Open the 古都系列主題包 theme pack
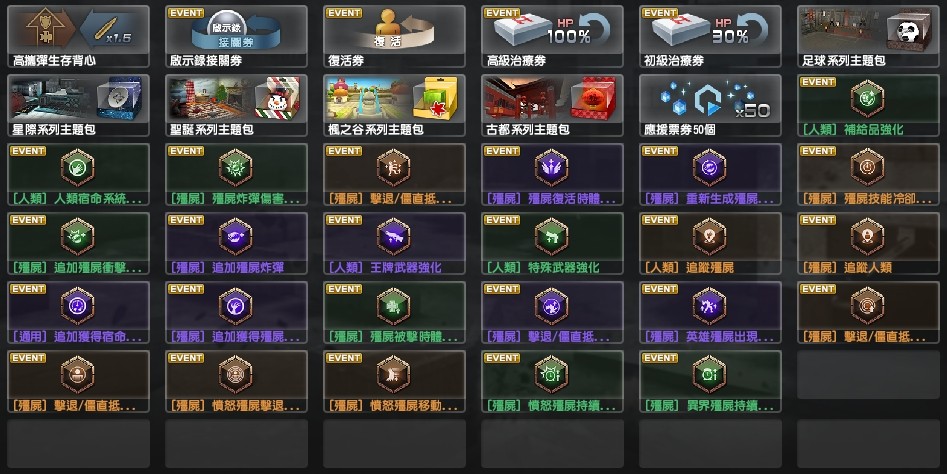This screenshot has width=947, height=474. (552, 105)
